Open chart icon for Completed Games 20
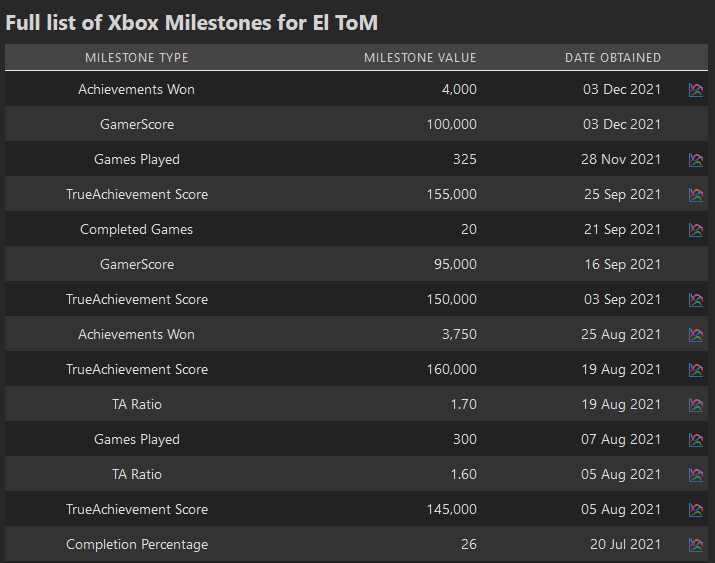This screenshot has width=715, height=563. [x=695, y=230]
